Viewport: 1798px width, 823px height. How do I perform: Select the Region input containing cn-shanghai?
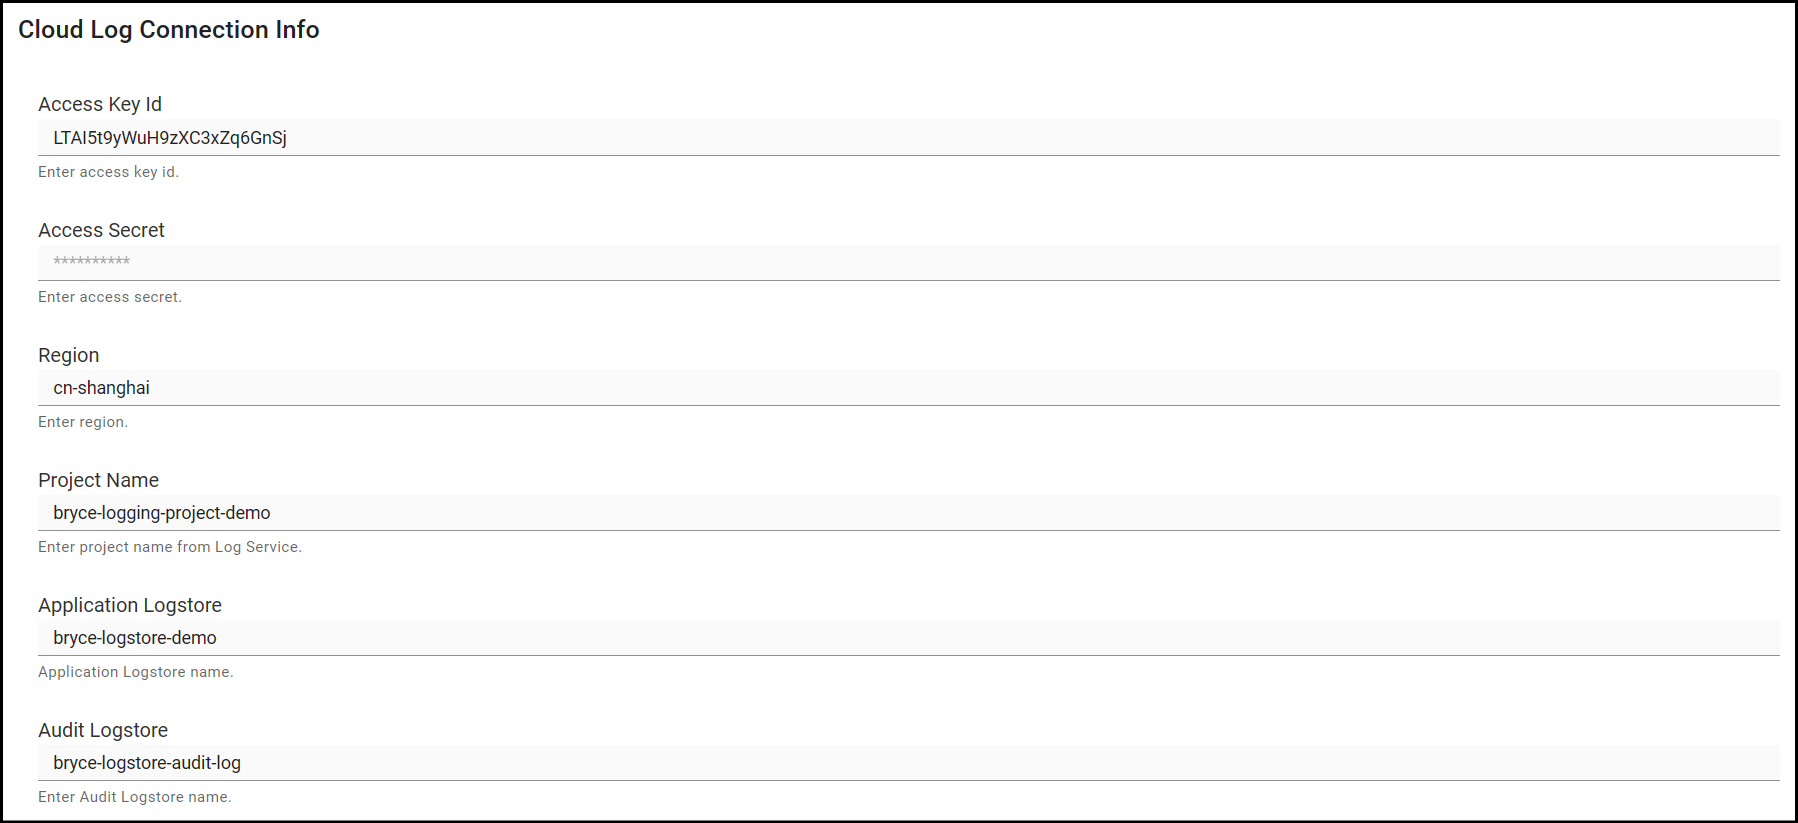coord(908,388)
